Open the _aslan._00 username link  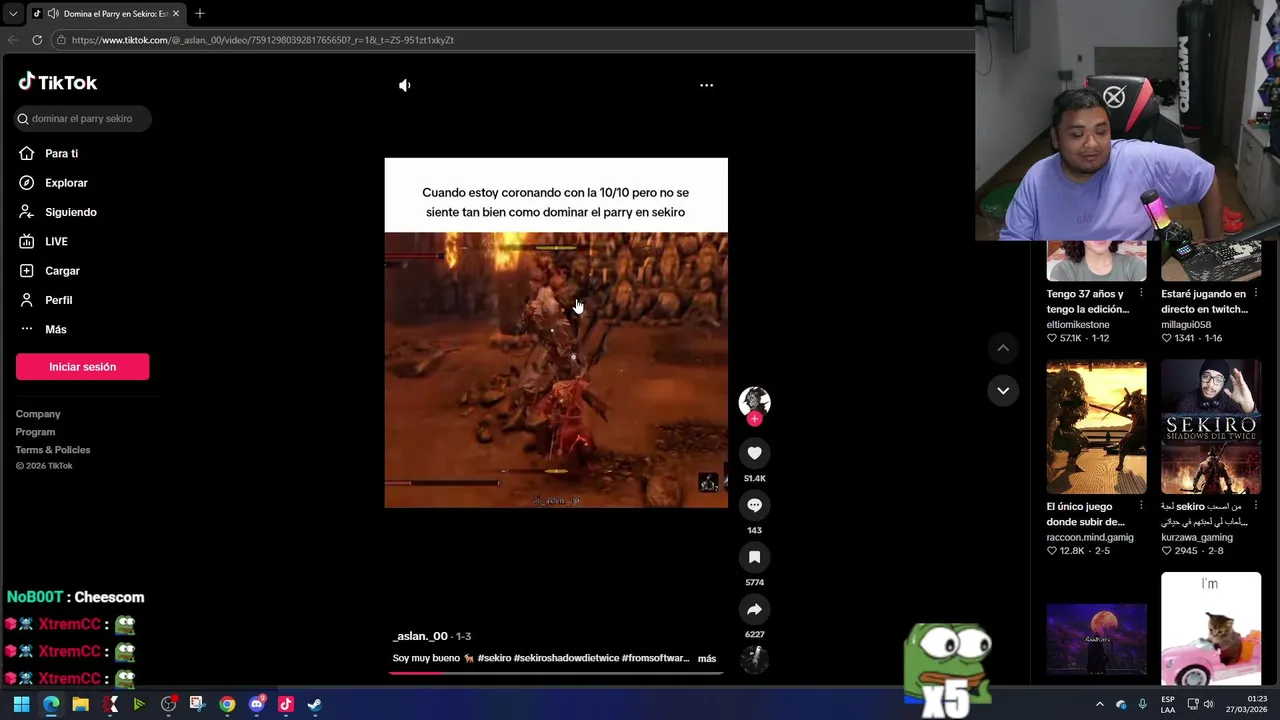tap(420, 636)
